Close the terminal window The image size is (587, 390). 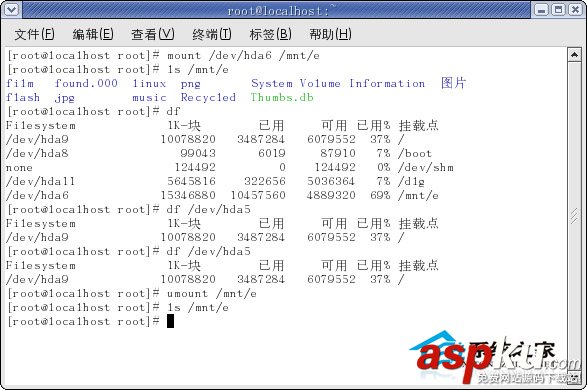575,10
